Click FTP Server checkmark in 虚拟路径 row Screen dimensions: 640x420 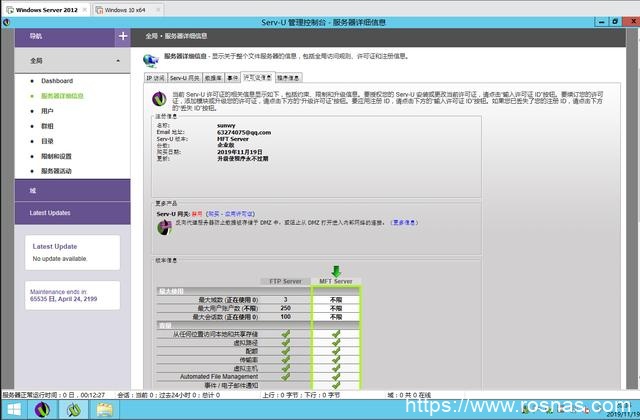pyautogui.click(x=286, y=342)
